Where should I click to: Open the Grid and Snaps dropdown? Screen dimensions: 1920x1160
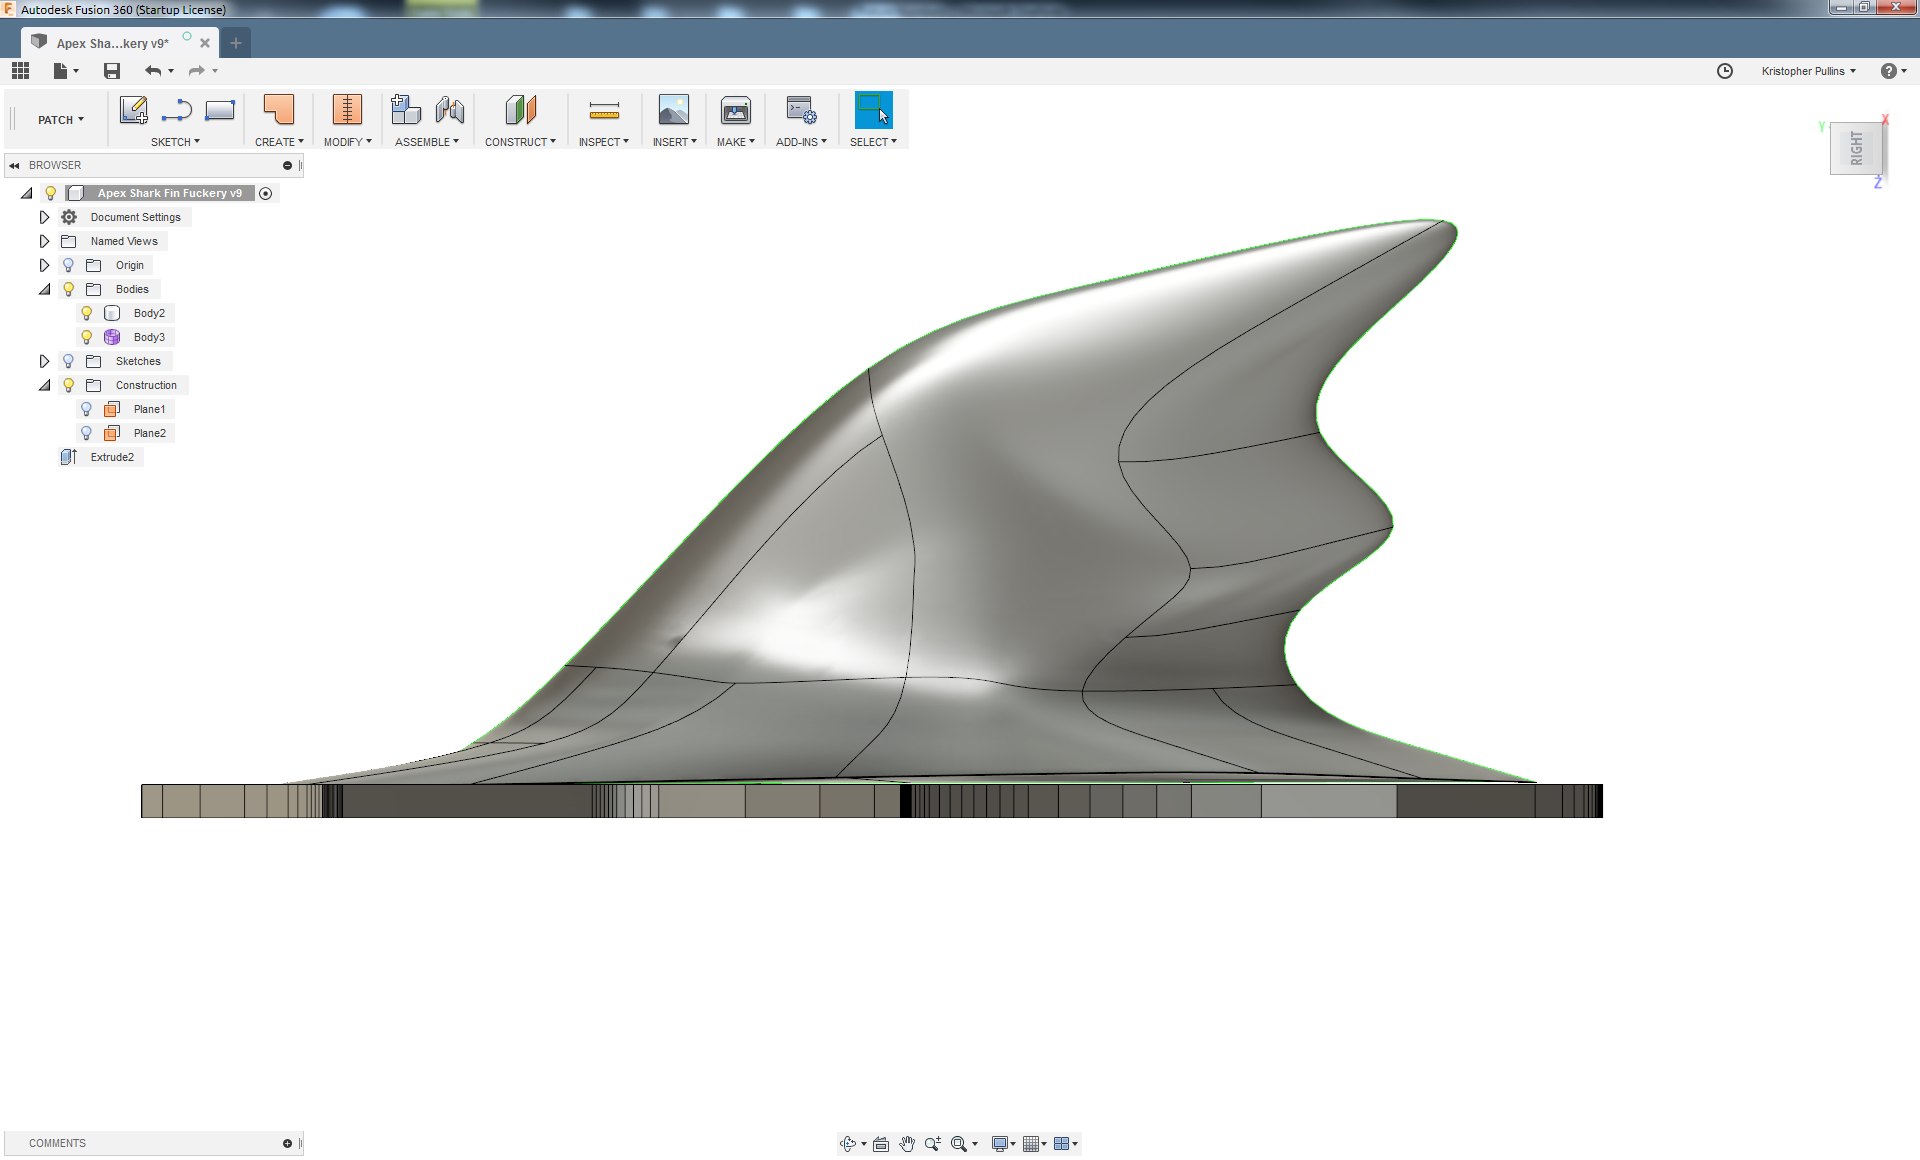coord(1035,1143)
